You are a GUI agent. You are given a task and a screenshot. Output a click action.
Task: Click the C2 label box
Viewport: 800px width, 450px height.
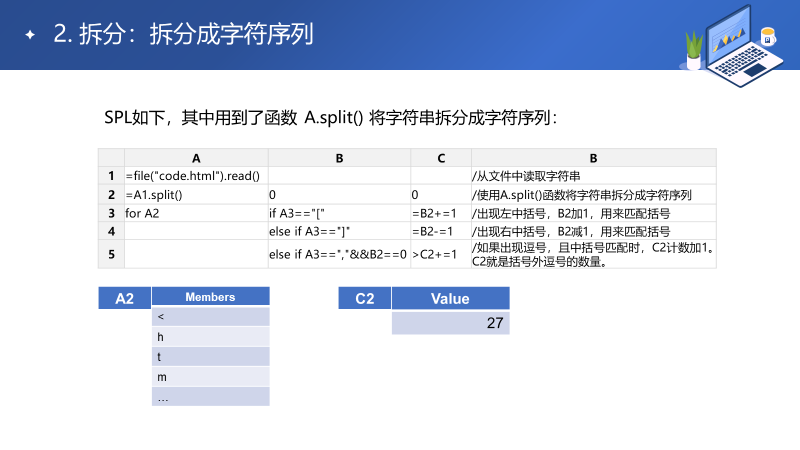tap(365, 298)
